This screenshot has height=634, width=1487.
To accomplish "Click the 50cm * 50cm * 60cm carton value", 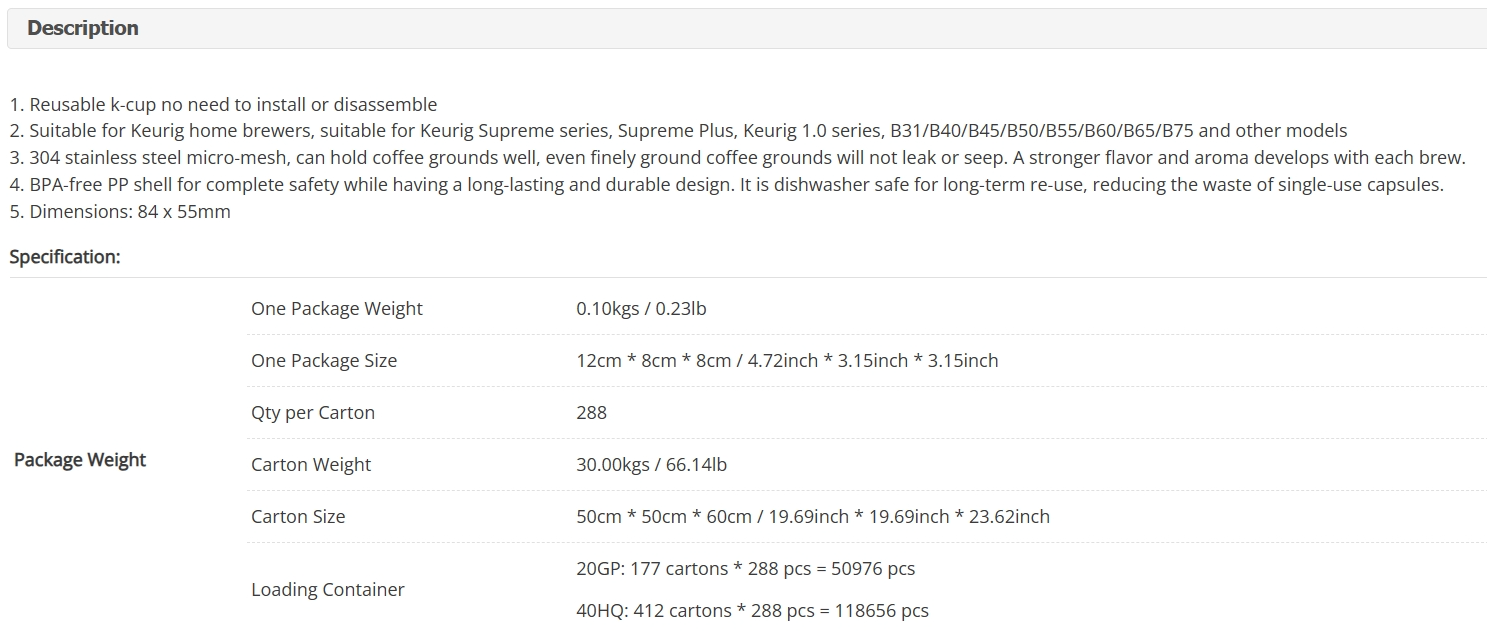I will pyautogui.click(x=813, y=516).
